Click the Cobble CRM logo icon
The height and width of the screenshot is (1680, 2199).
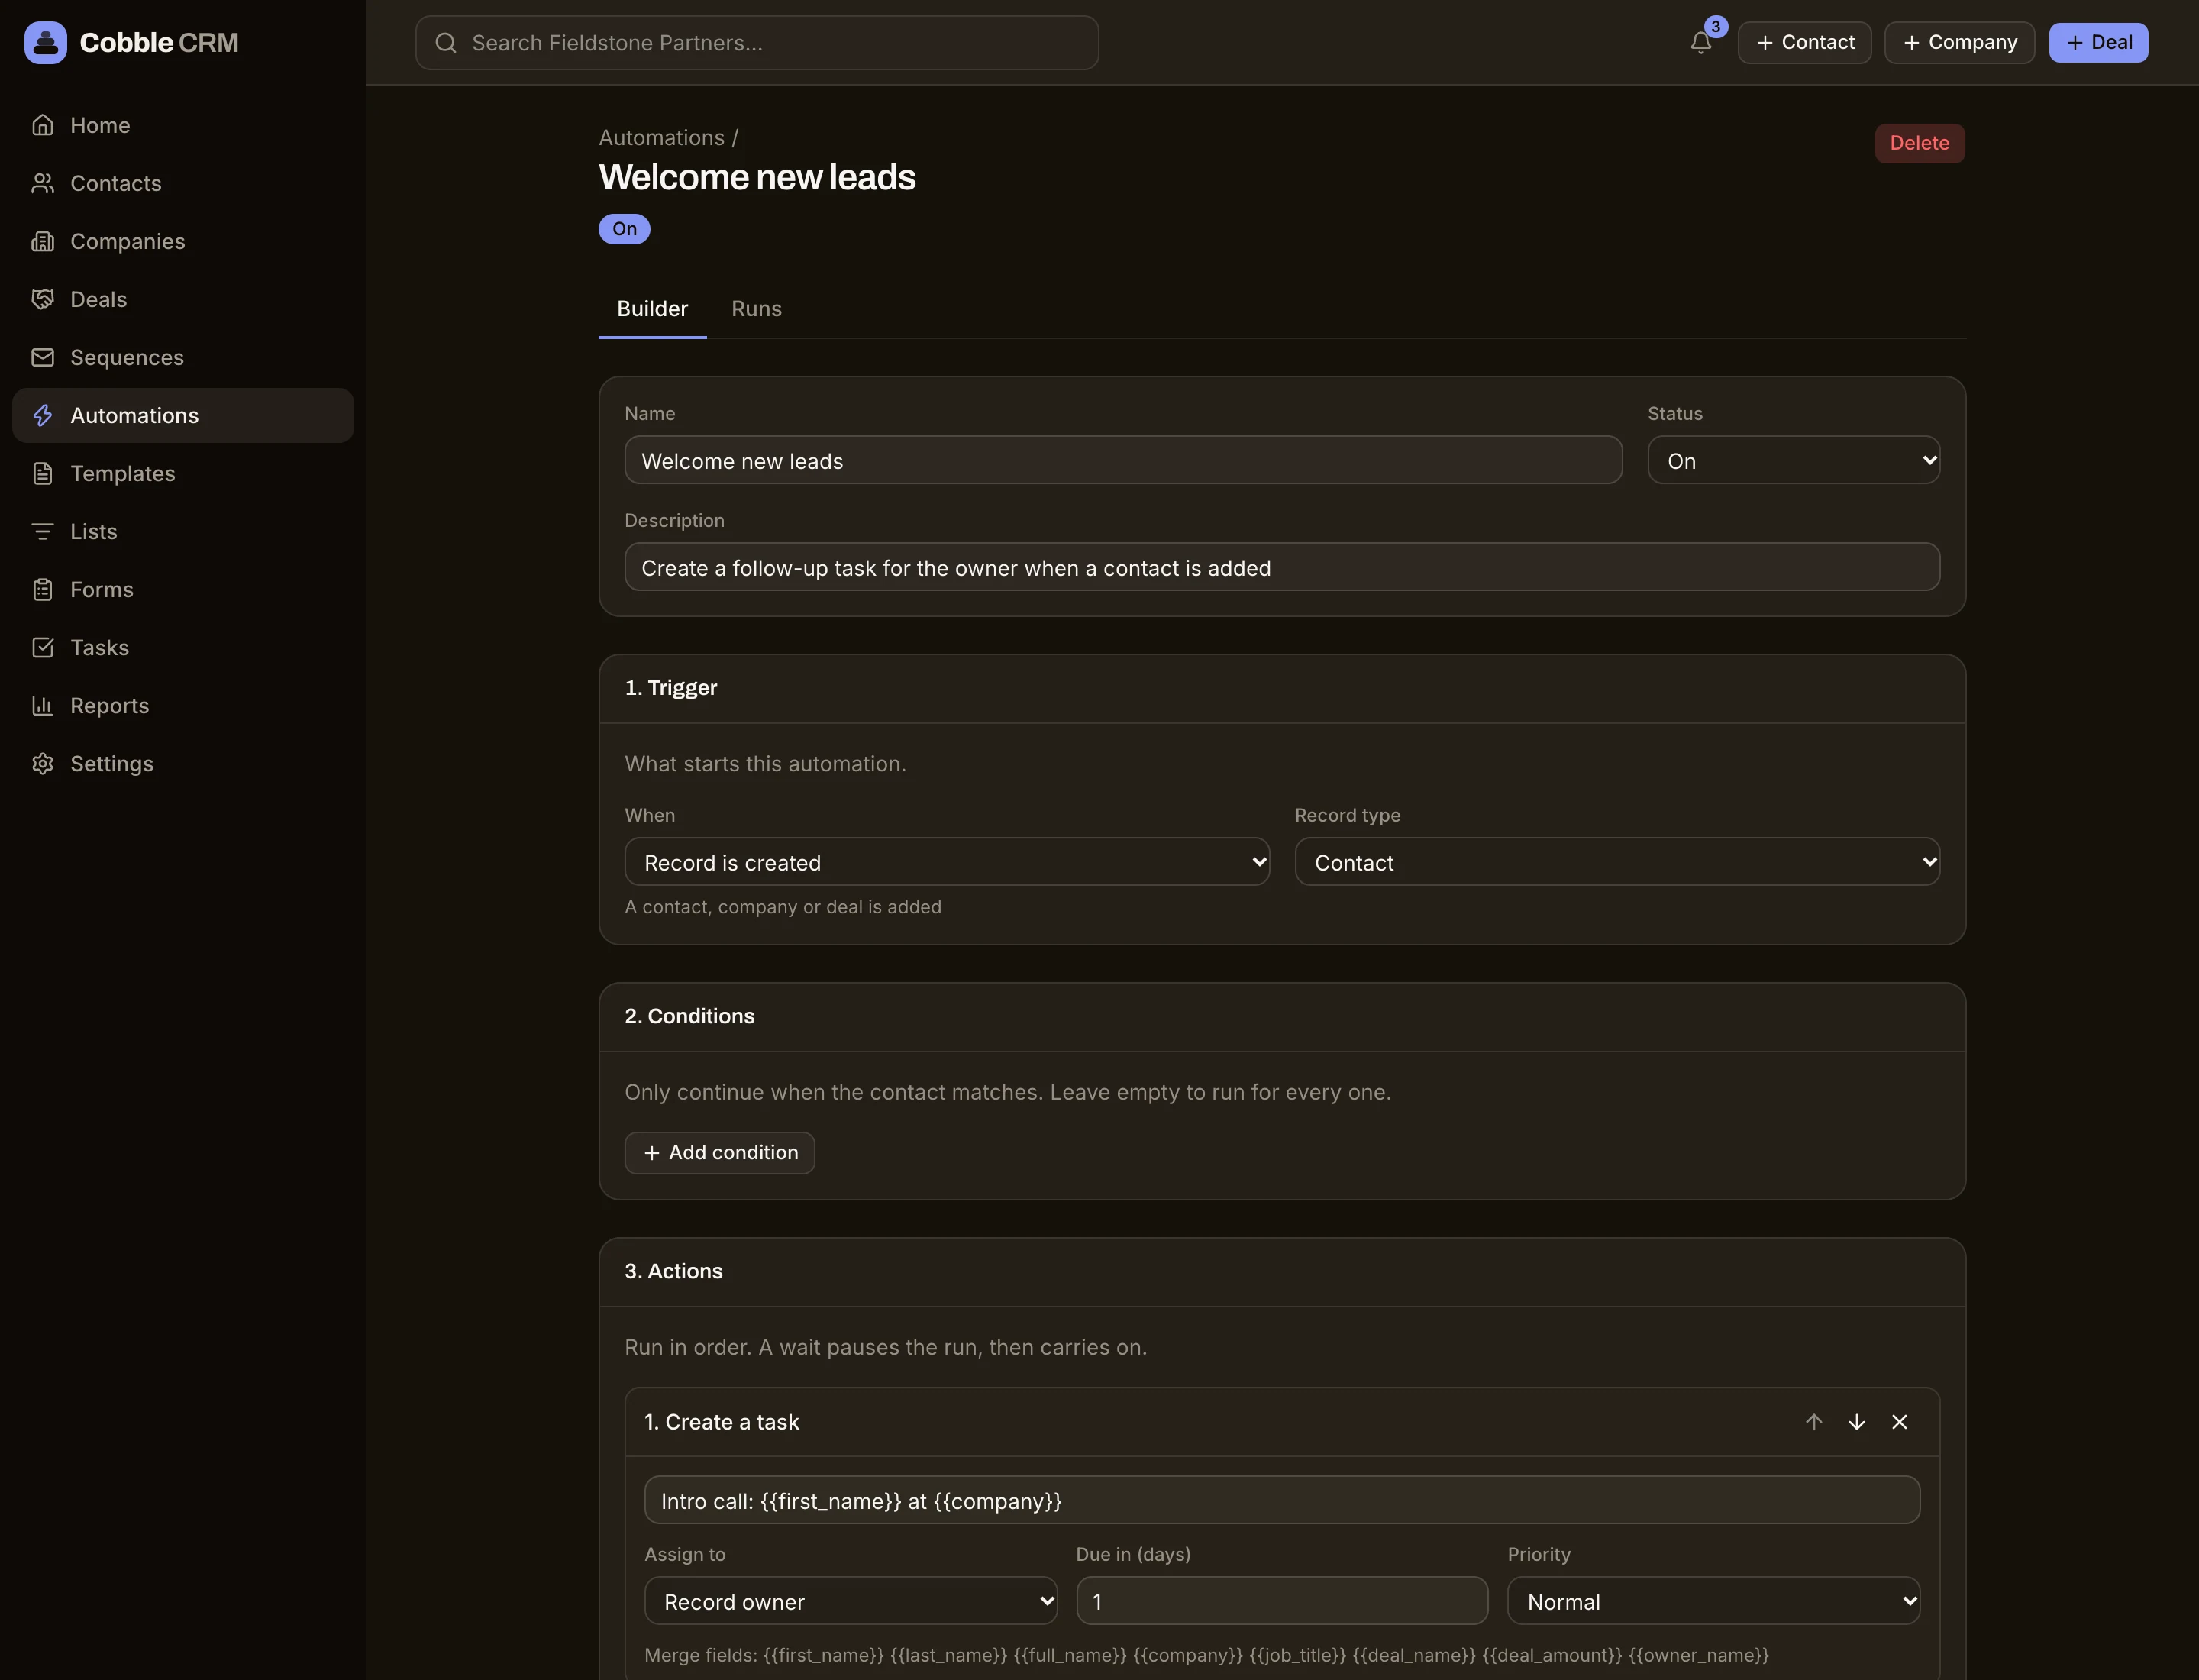coord(45,42)
